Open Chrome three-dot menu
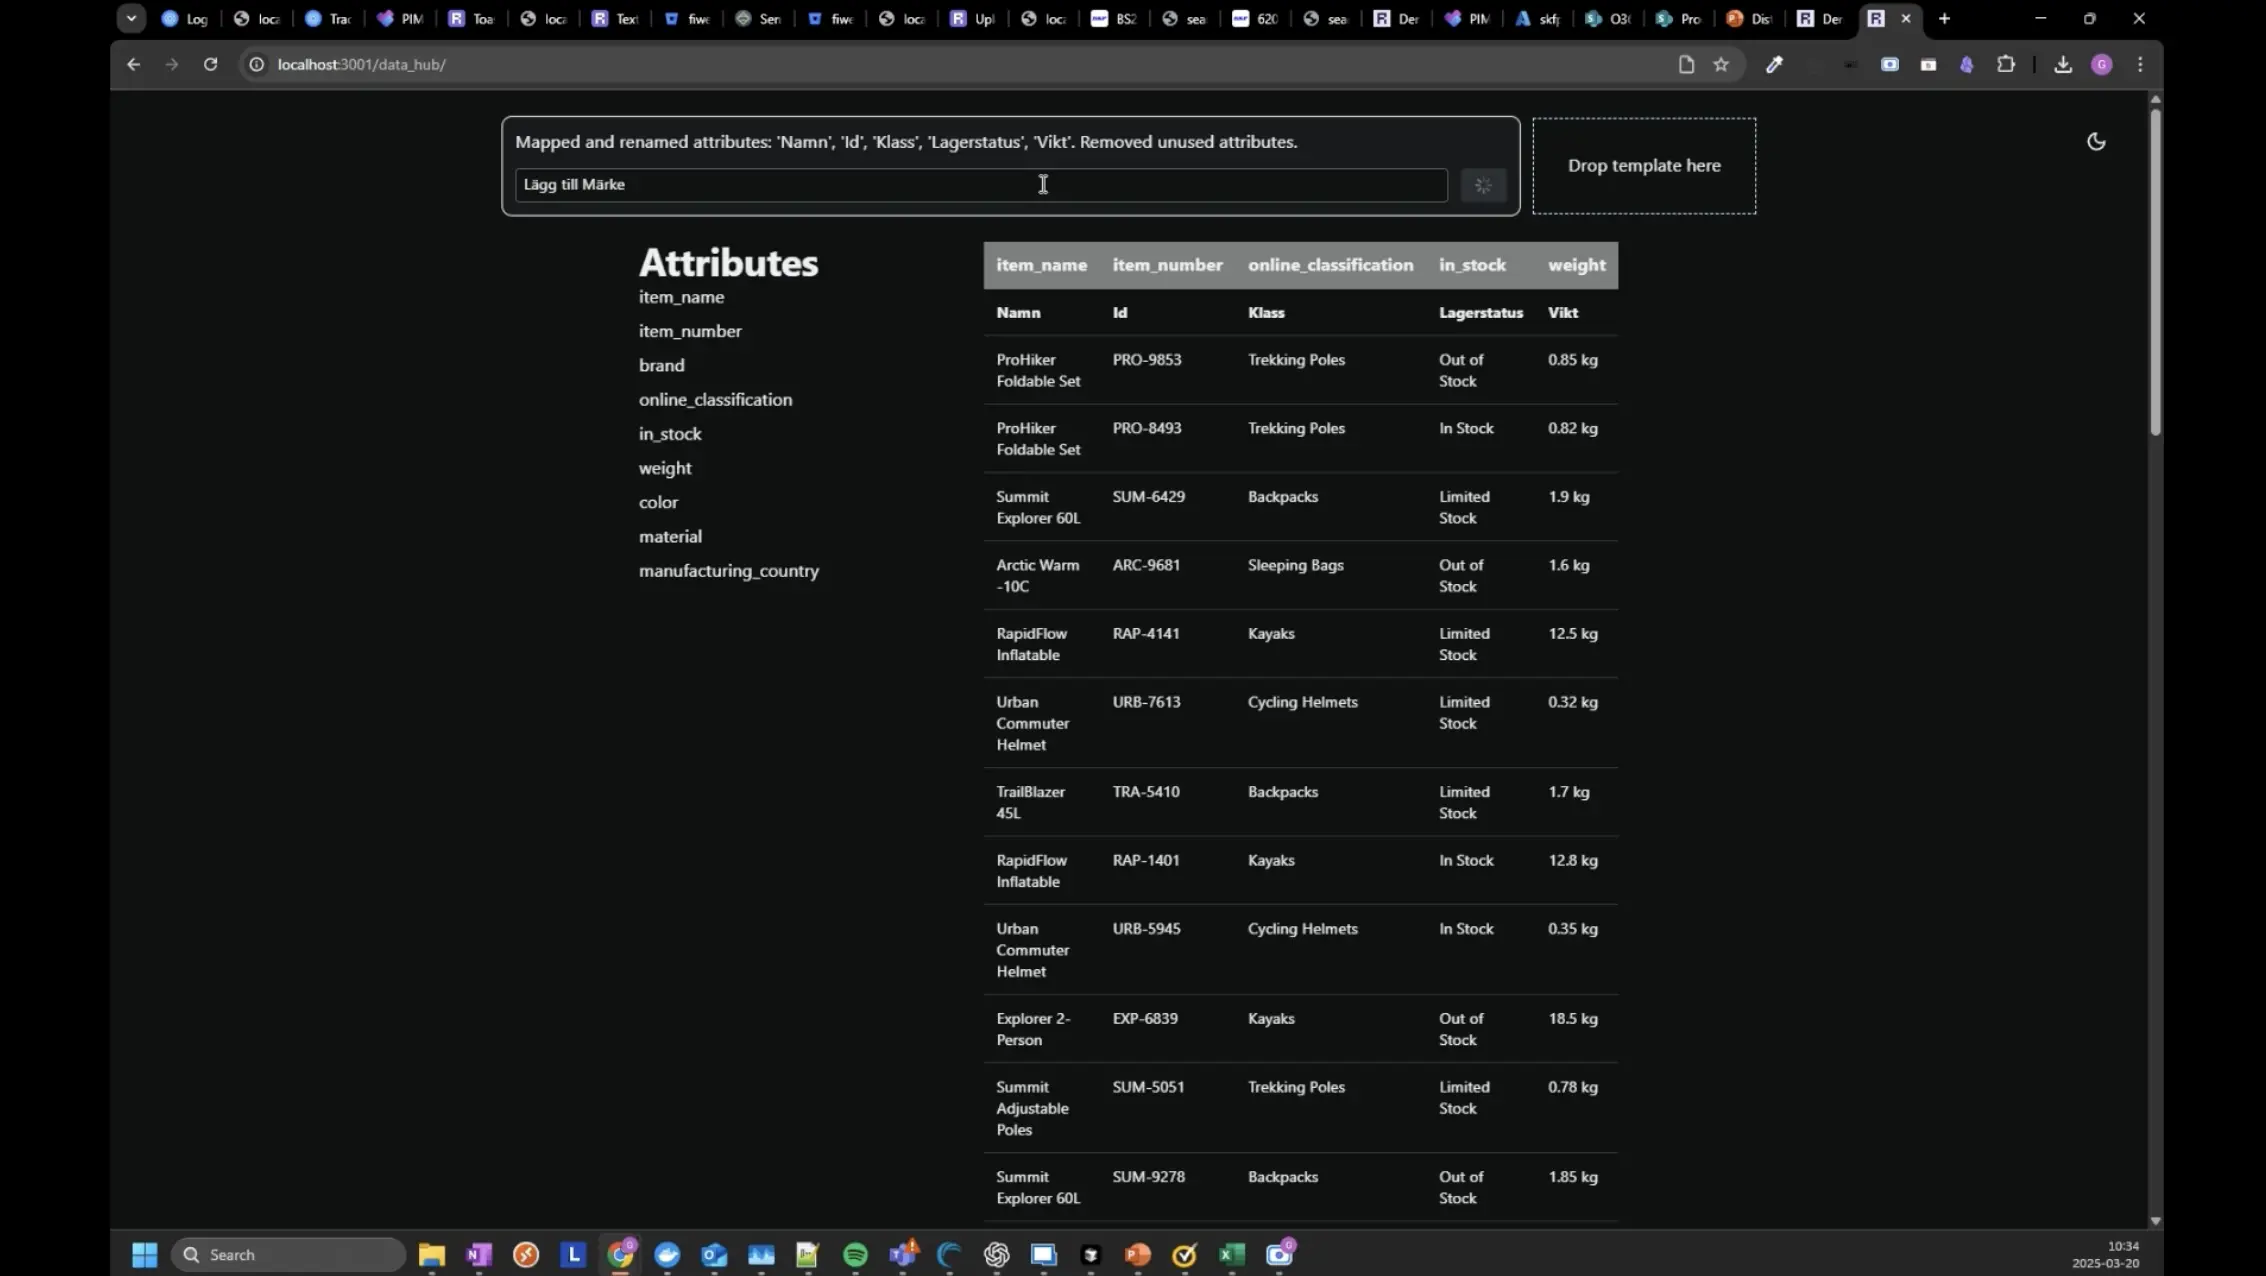 pos(2140,64)
